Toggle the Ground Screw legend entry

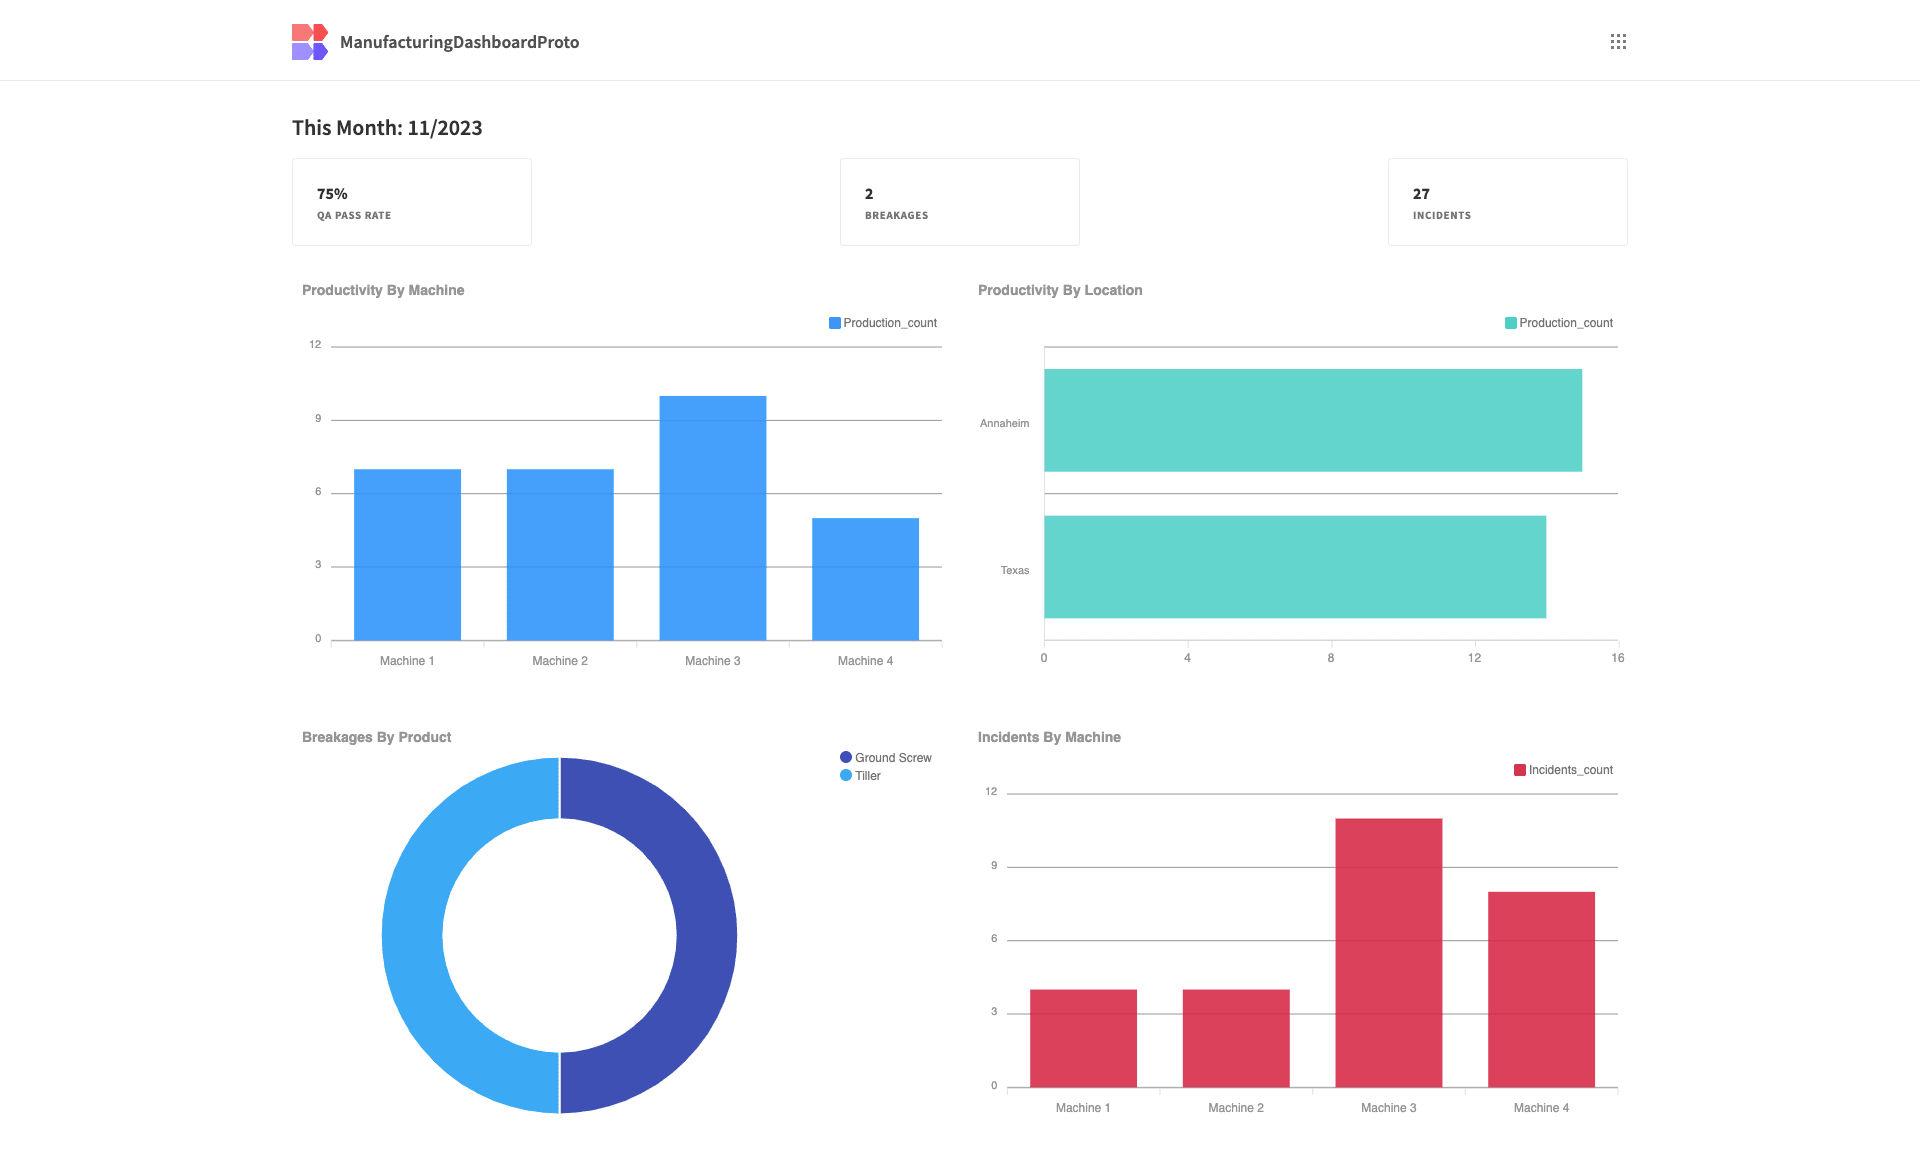pos(886,758)
